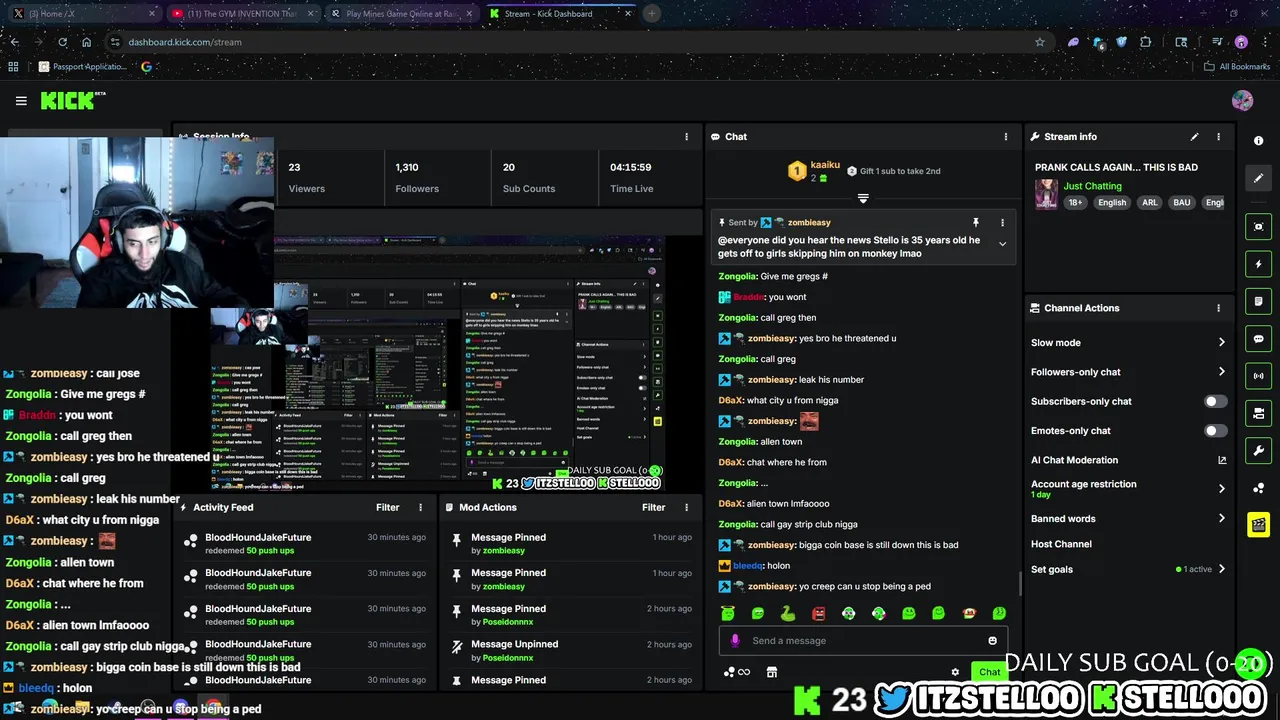
Task: Select the green snake emote
Action: [788, 613]
